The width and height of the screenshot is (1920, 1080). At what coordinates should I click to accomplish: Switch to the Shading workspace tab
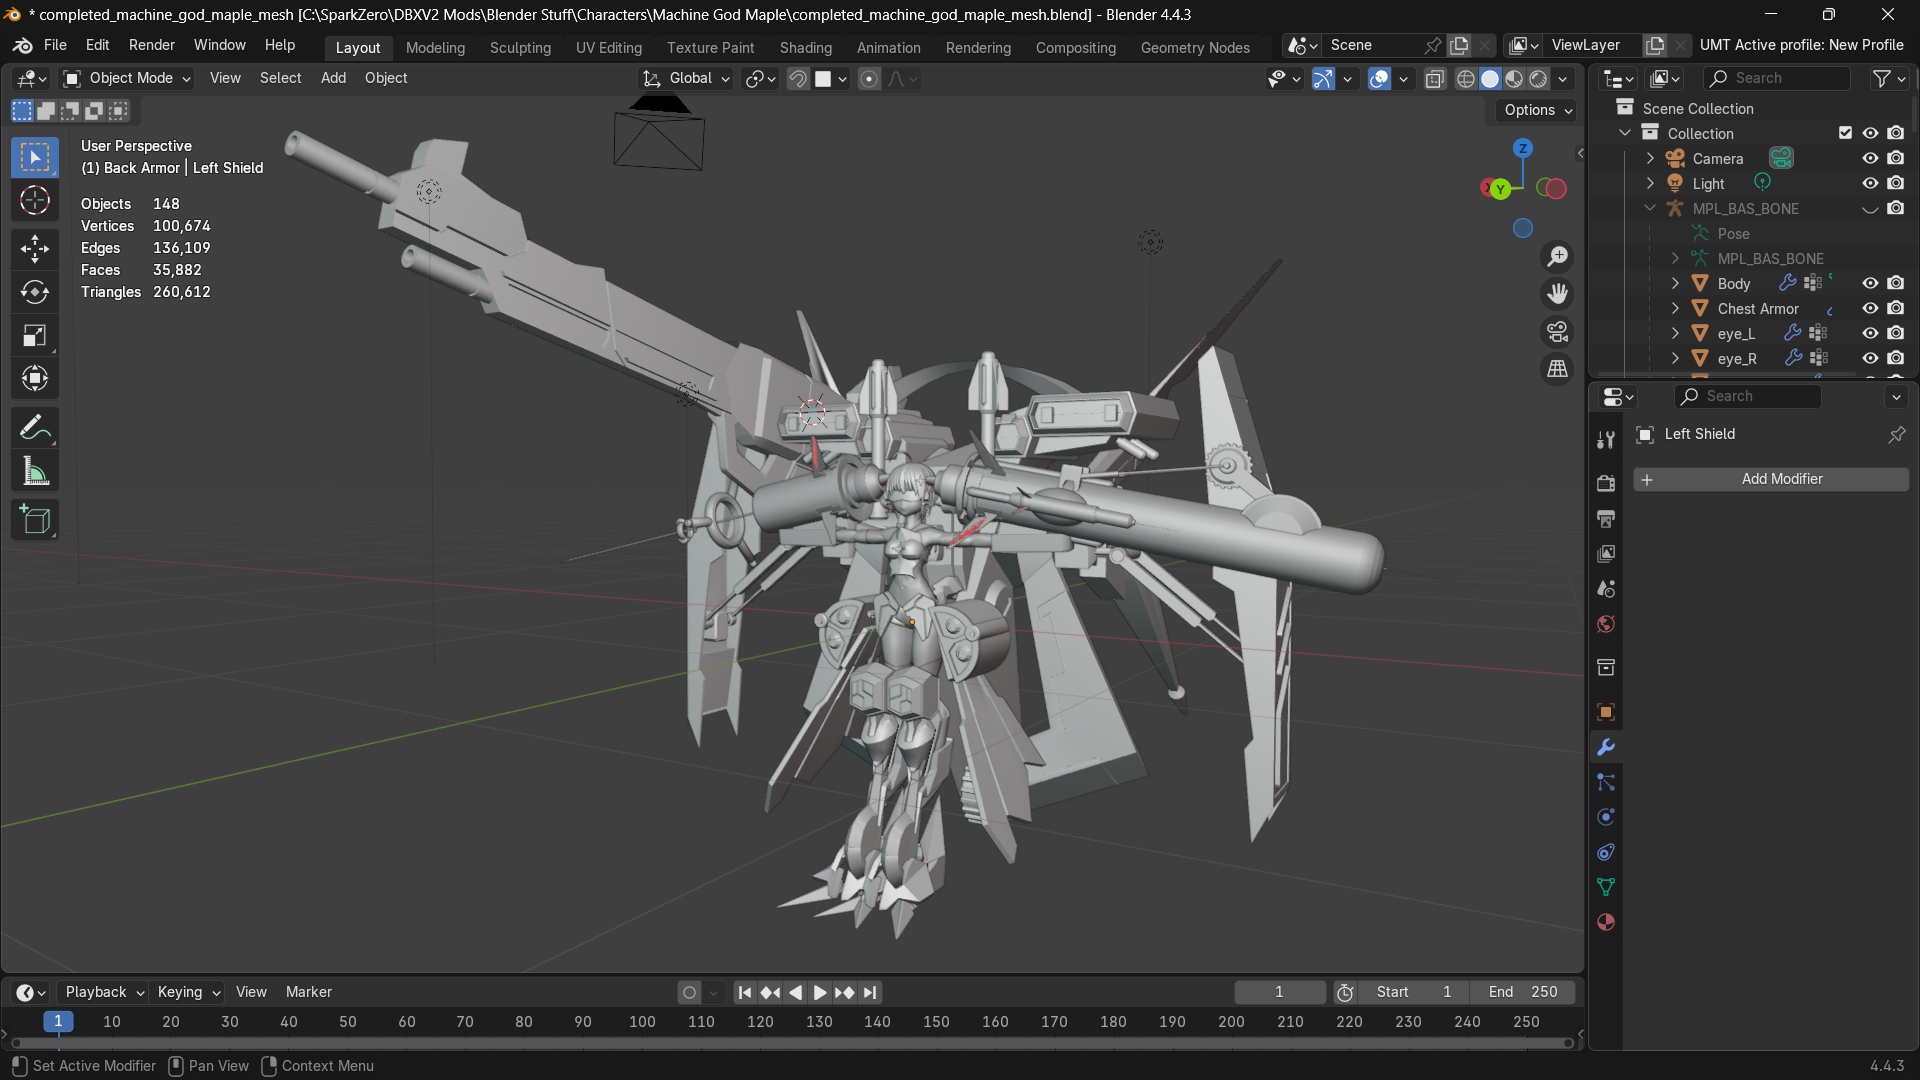(x=806, y=47)
